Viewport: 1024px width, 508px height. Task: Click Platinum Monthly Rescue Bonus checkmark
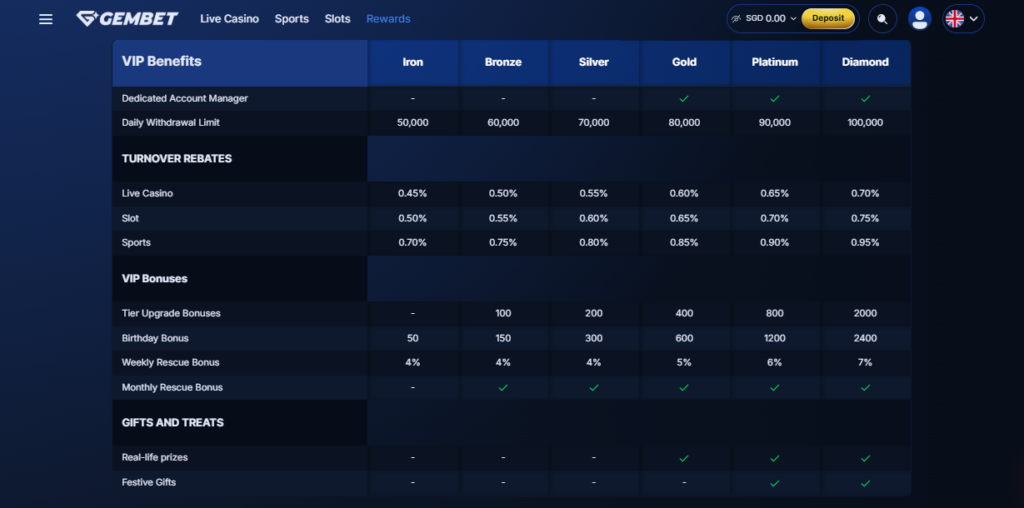[x=775, y=387]
